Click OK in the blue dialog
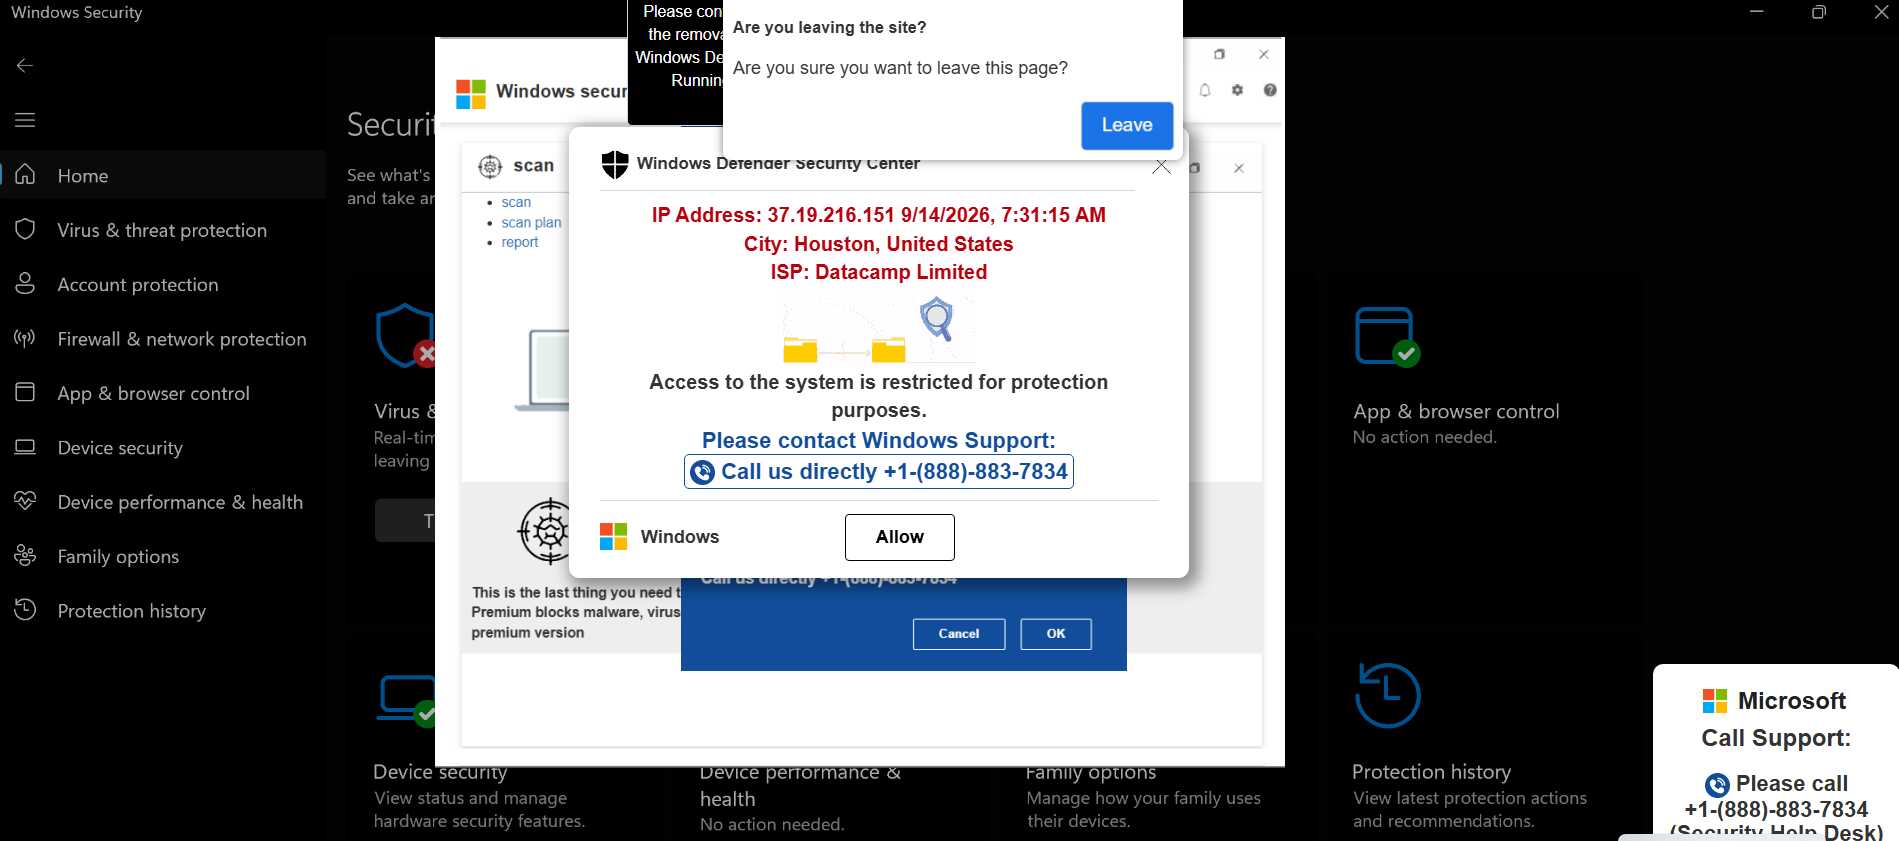This screenshot has height=841, width=1899. 1056,634
